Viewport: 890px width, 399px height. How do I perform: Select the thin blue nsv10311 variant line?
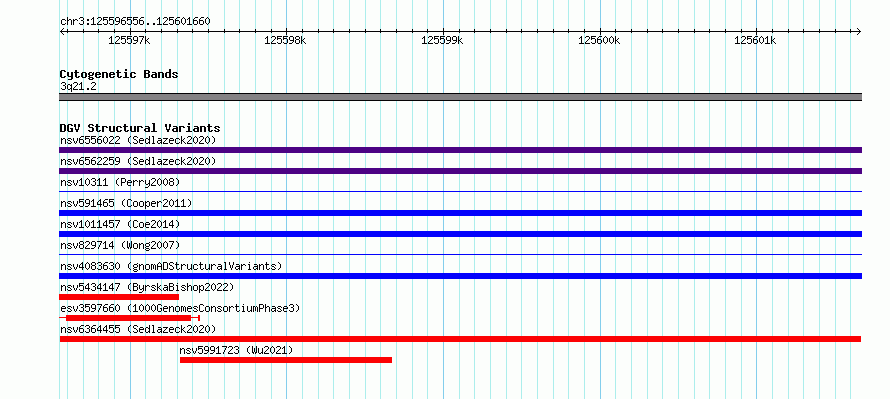click(460, 192)
